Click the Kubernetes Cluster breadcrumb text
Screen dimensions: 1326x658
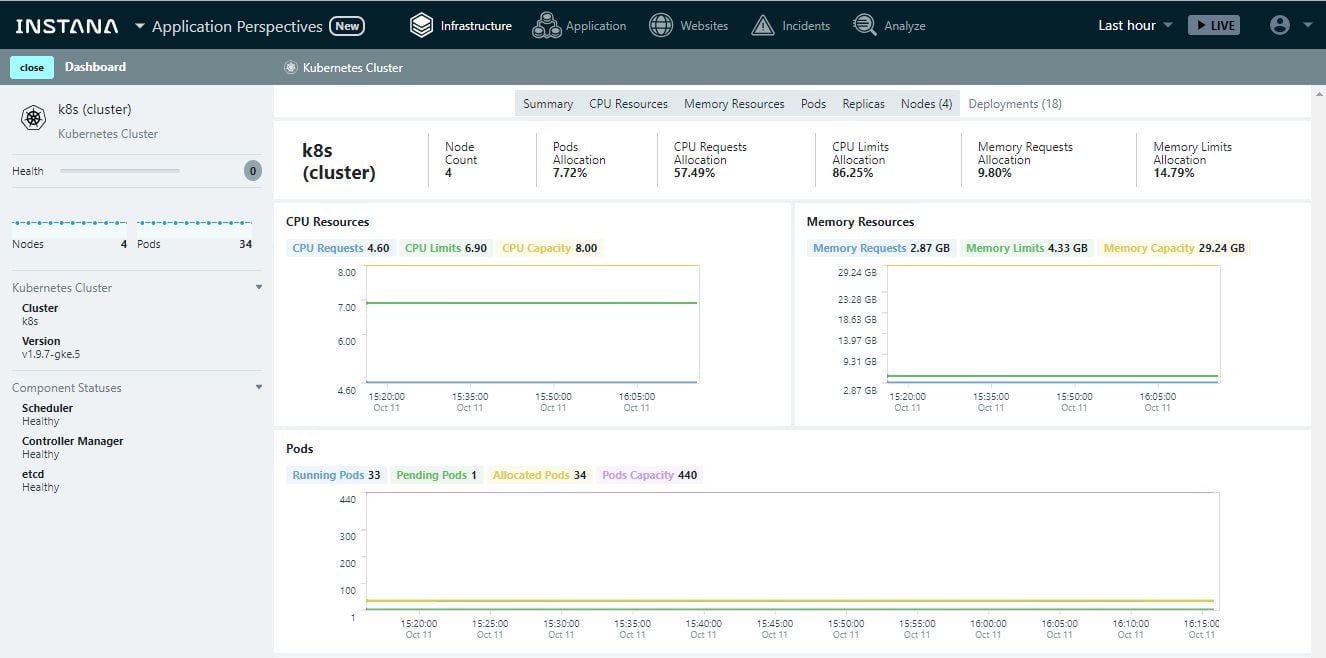[x=353, y=68]
